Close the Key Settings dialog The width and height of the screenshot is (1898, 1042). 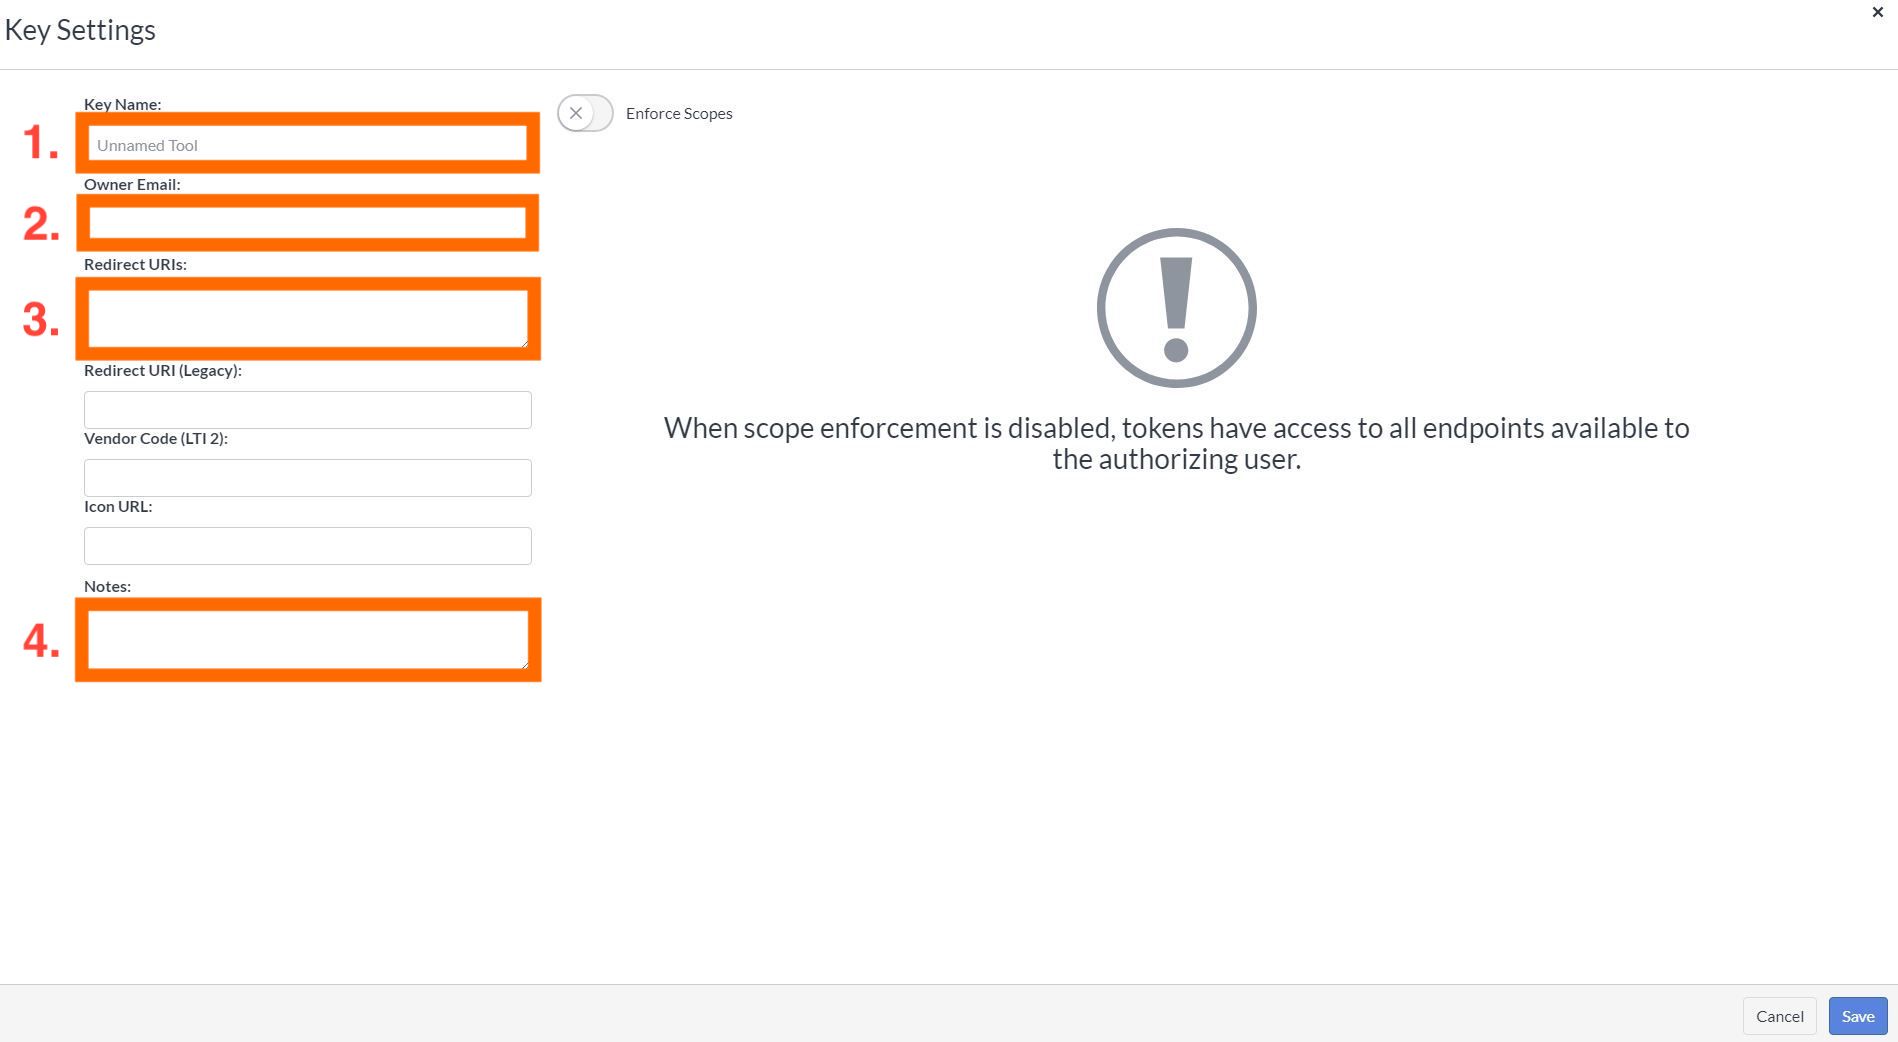pyautogui.click(x=1877, y=12)
